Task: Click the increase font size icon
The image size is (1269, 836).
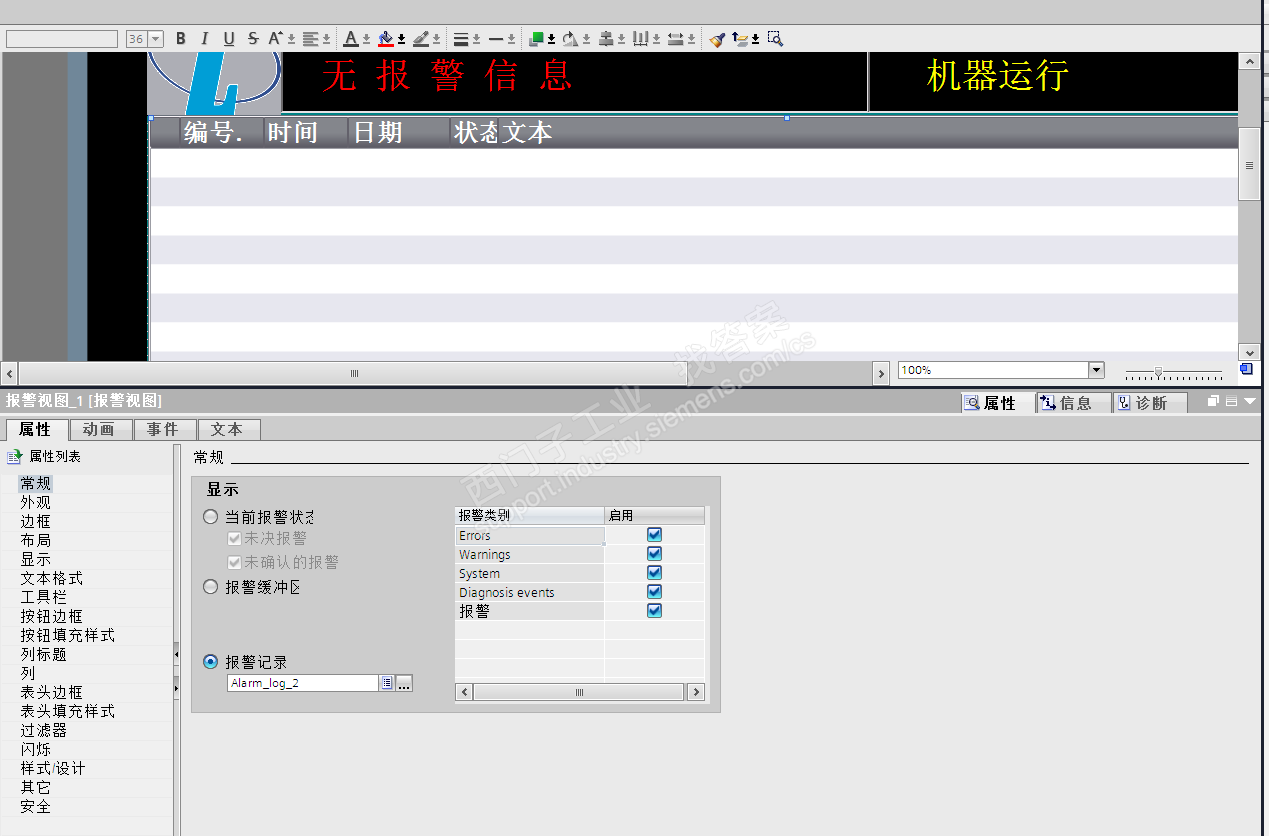Action: [275, 39]
